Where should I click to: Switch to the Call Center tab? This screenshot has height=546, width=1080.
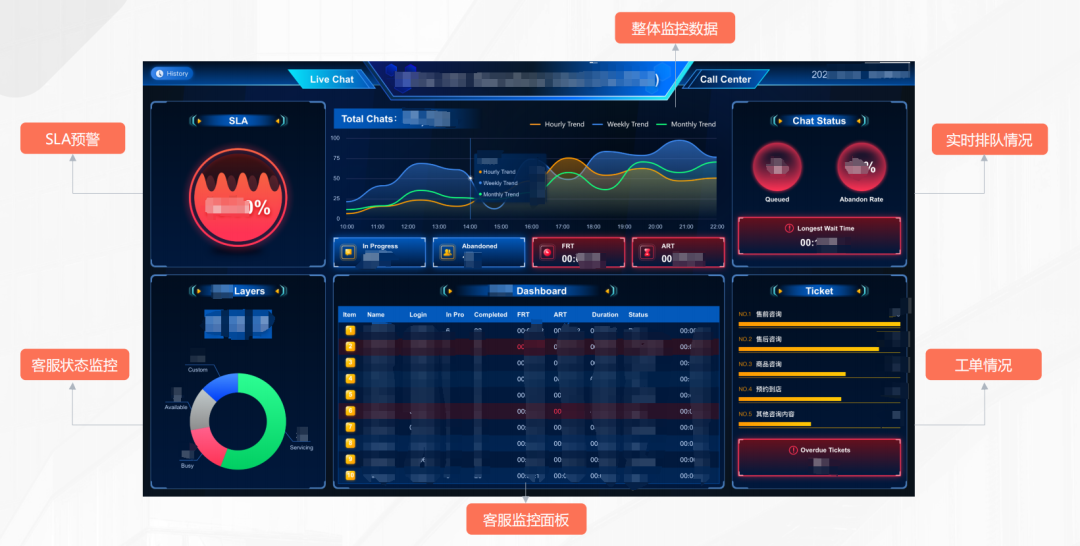[x=725, y=79]
